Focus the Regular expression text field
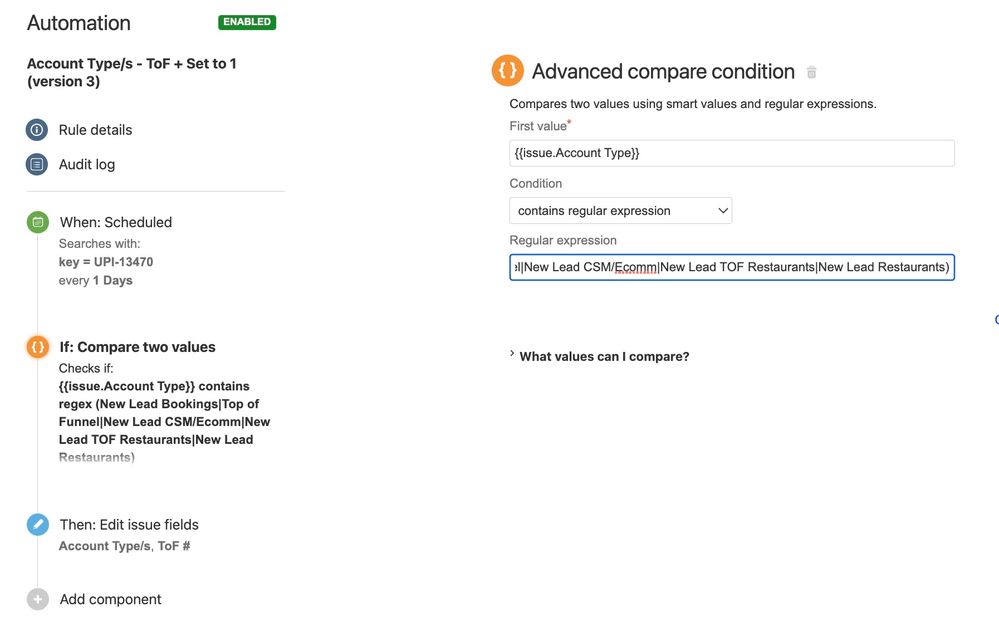 point(732,267)
